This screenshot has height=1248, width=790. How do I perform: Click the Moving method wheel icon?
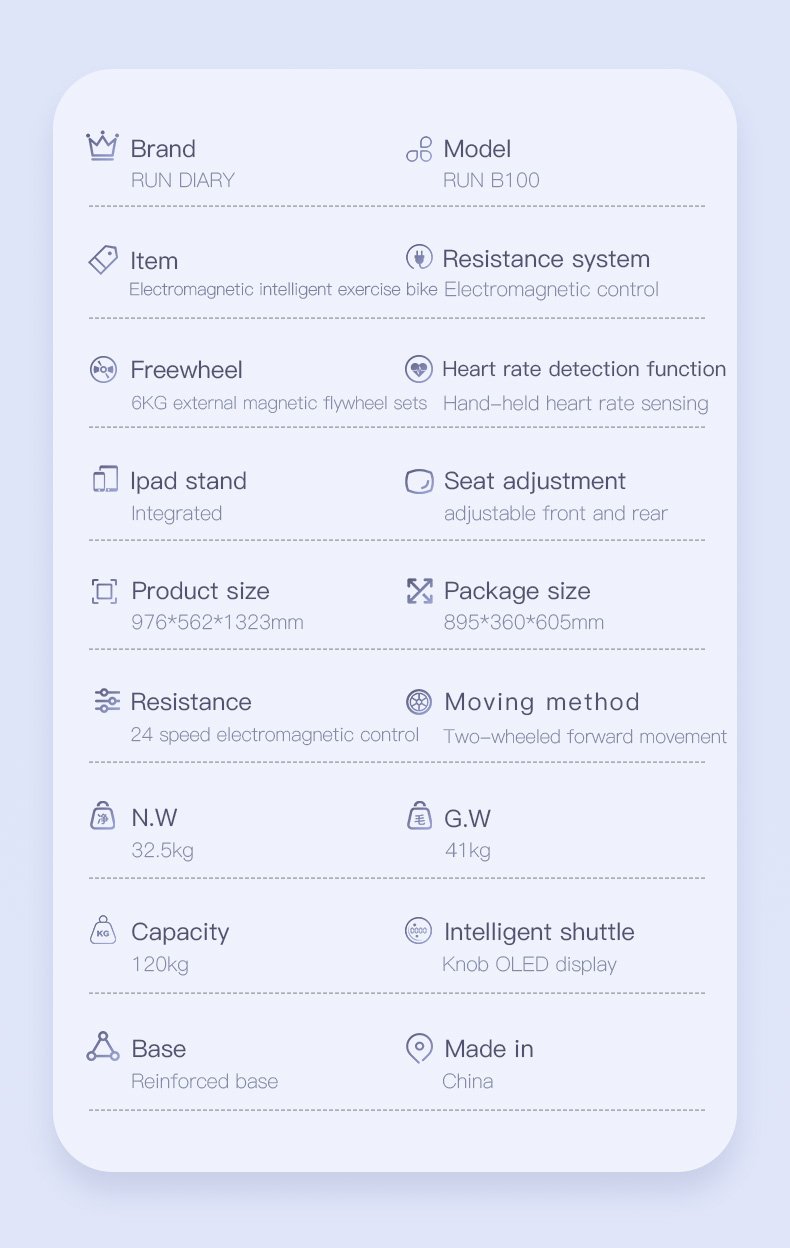[419, 702]
